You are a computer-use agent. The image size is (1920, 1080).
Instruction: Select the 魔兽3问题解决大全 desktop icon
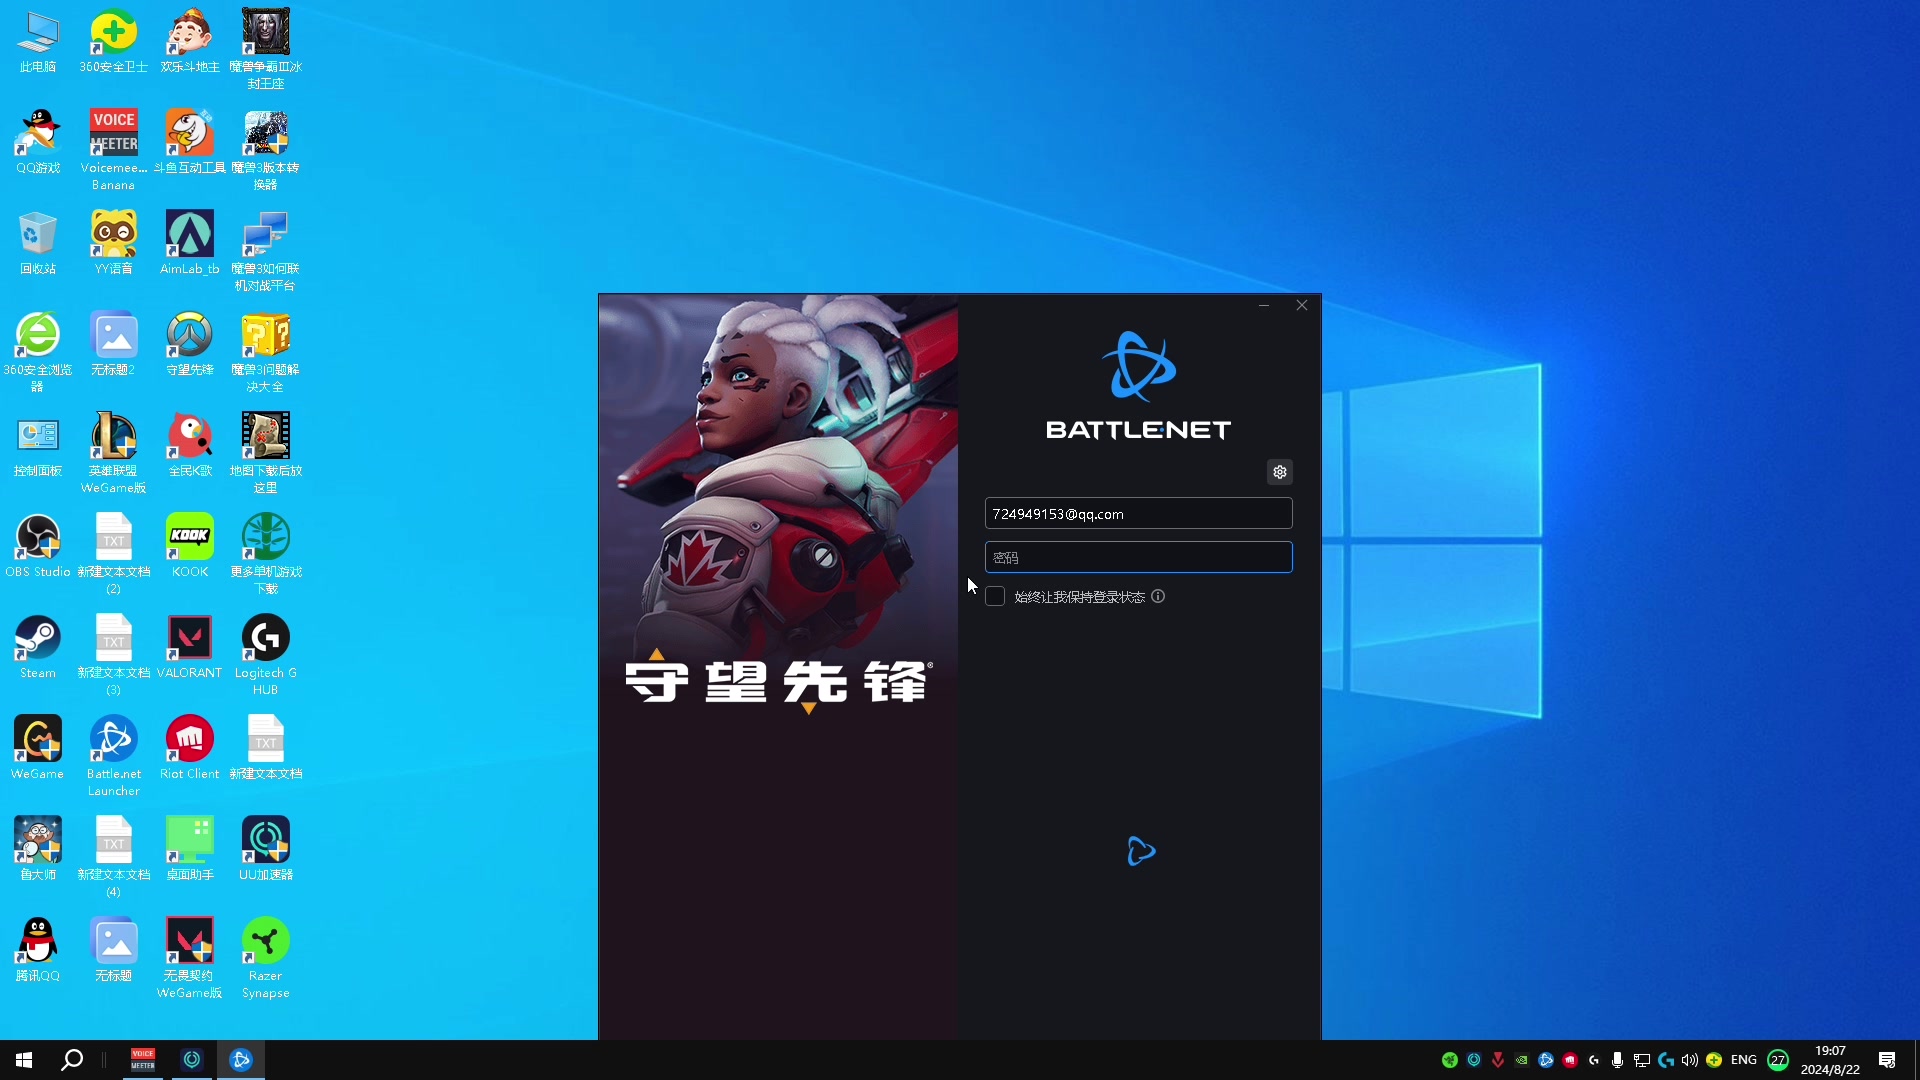[266, 352]
